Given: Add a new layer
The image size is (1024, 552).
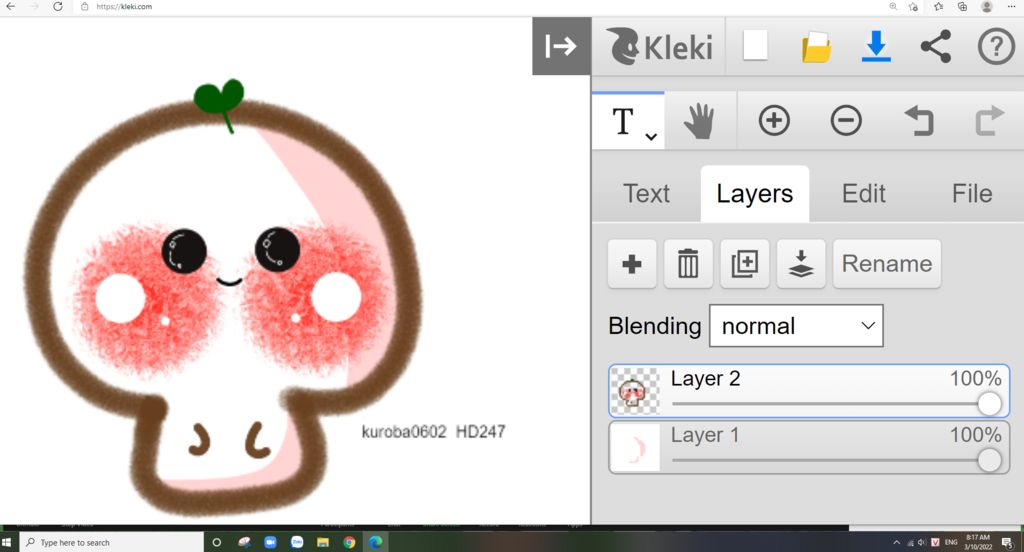Looking at the screenshot, I should pos(632,264).
